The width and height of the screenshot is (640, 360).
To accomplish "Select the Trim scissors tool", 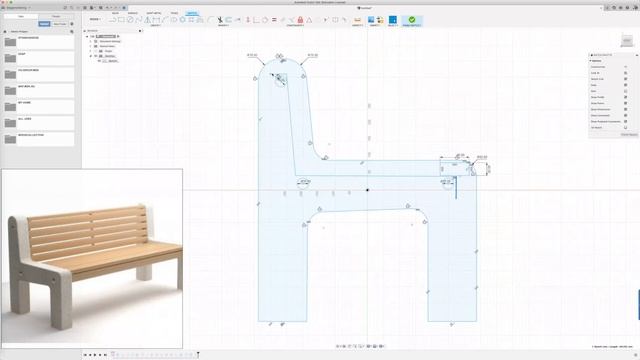I will tap(220, 20).
